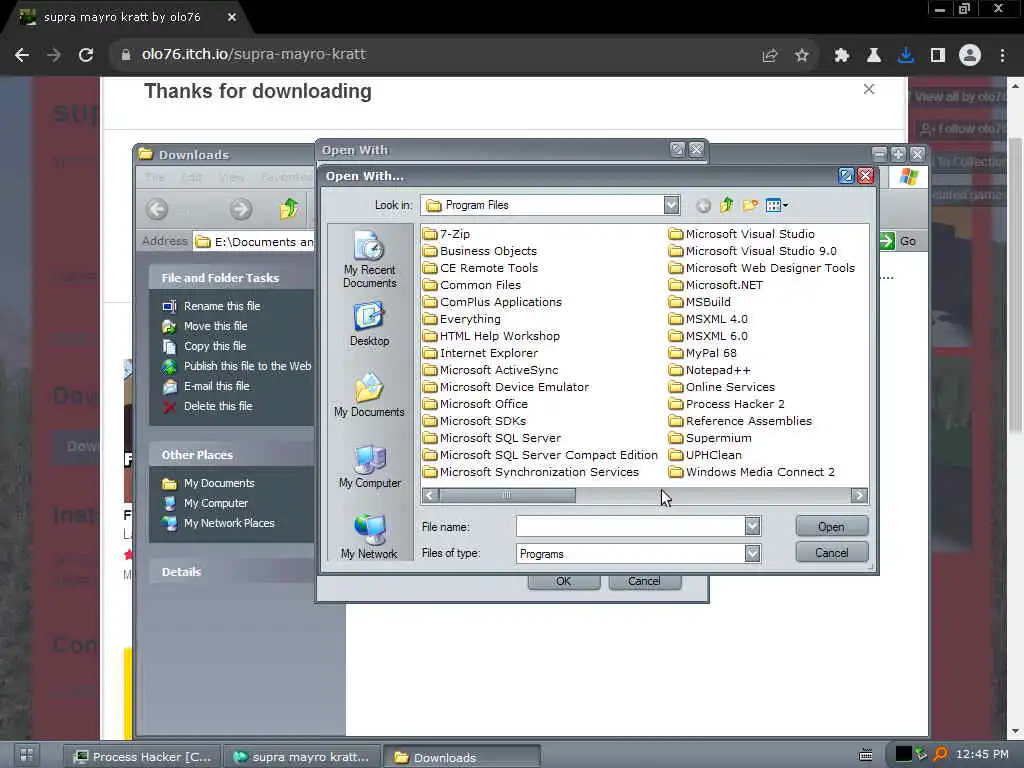This screenshot has width=1024, height=768.
Task: Select the MyPal 68 folder
Action: 703,353
